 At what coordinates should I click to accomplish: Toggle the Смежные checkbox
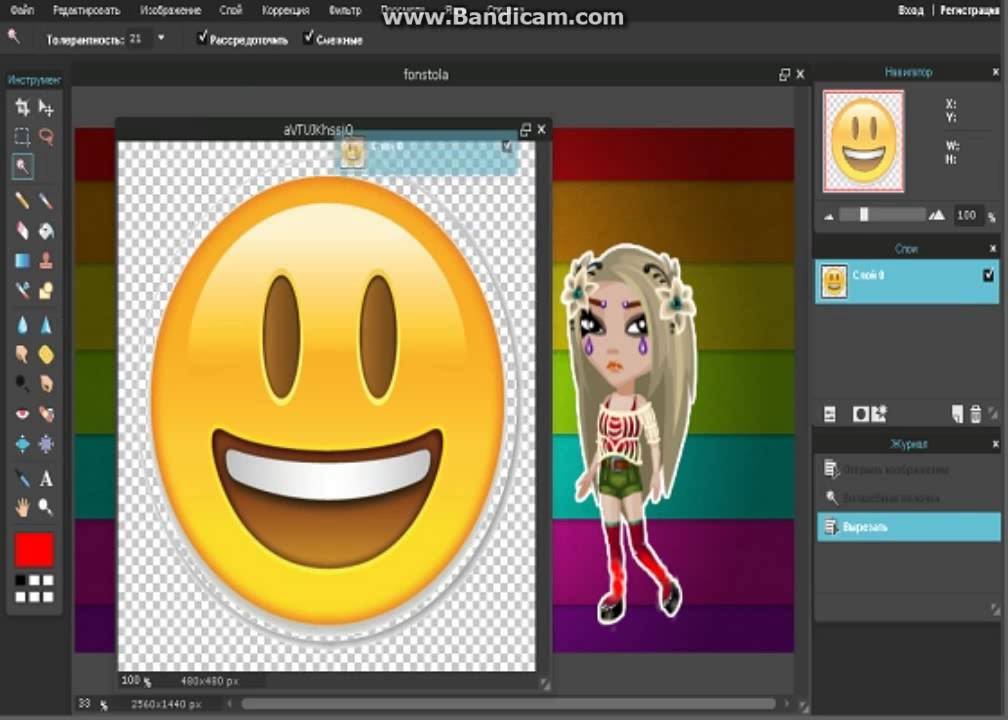tap(309, 38)
